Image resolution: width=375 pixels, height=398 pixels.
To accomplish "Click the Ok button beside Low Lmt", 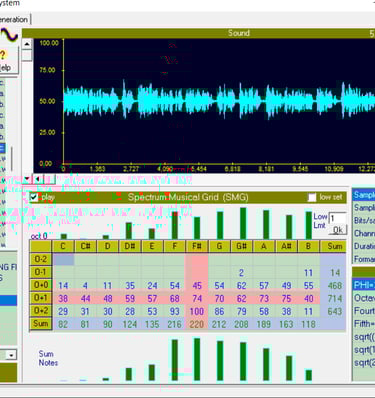I will click(338, 230).
